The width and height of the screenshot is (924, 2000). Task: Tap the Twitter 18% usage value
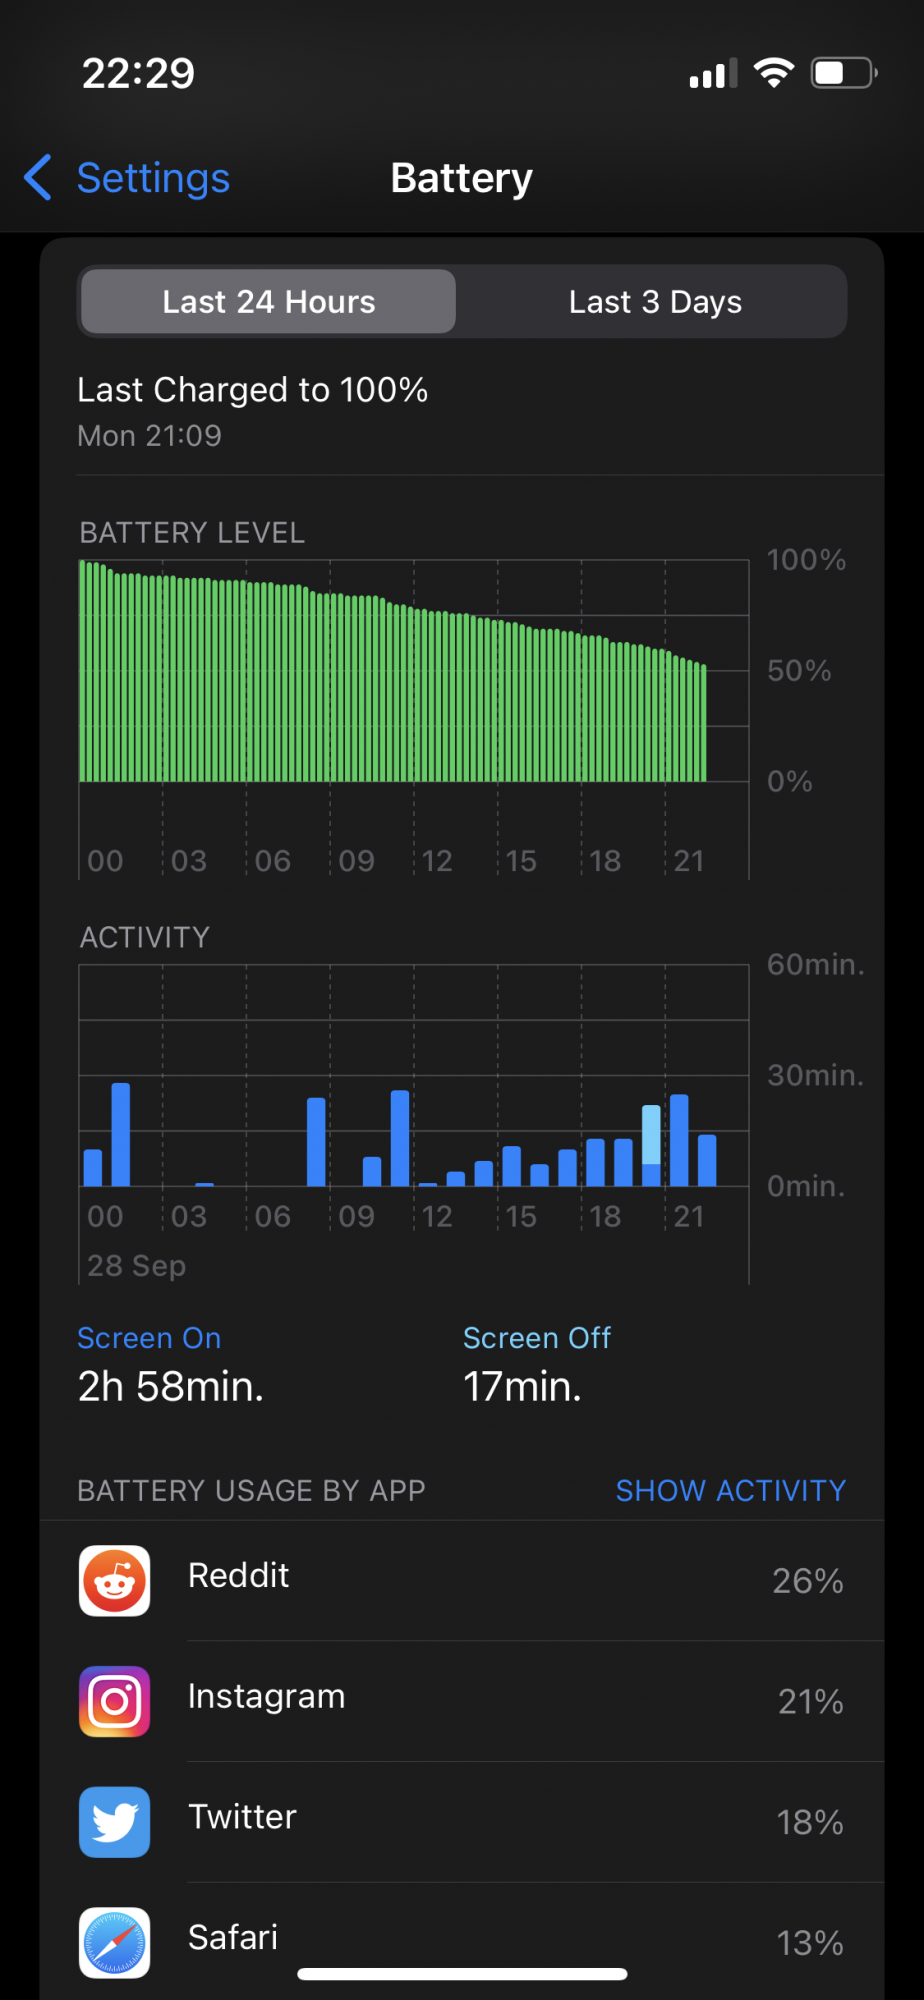[x=810, y=1823]
